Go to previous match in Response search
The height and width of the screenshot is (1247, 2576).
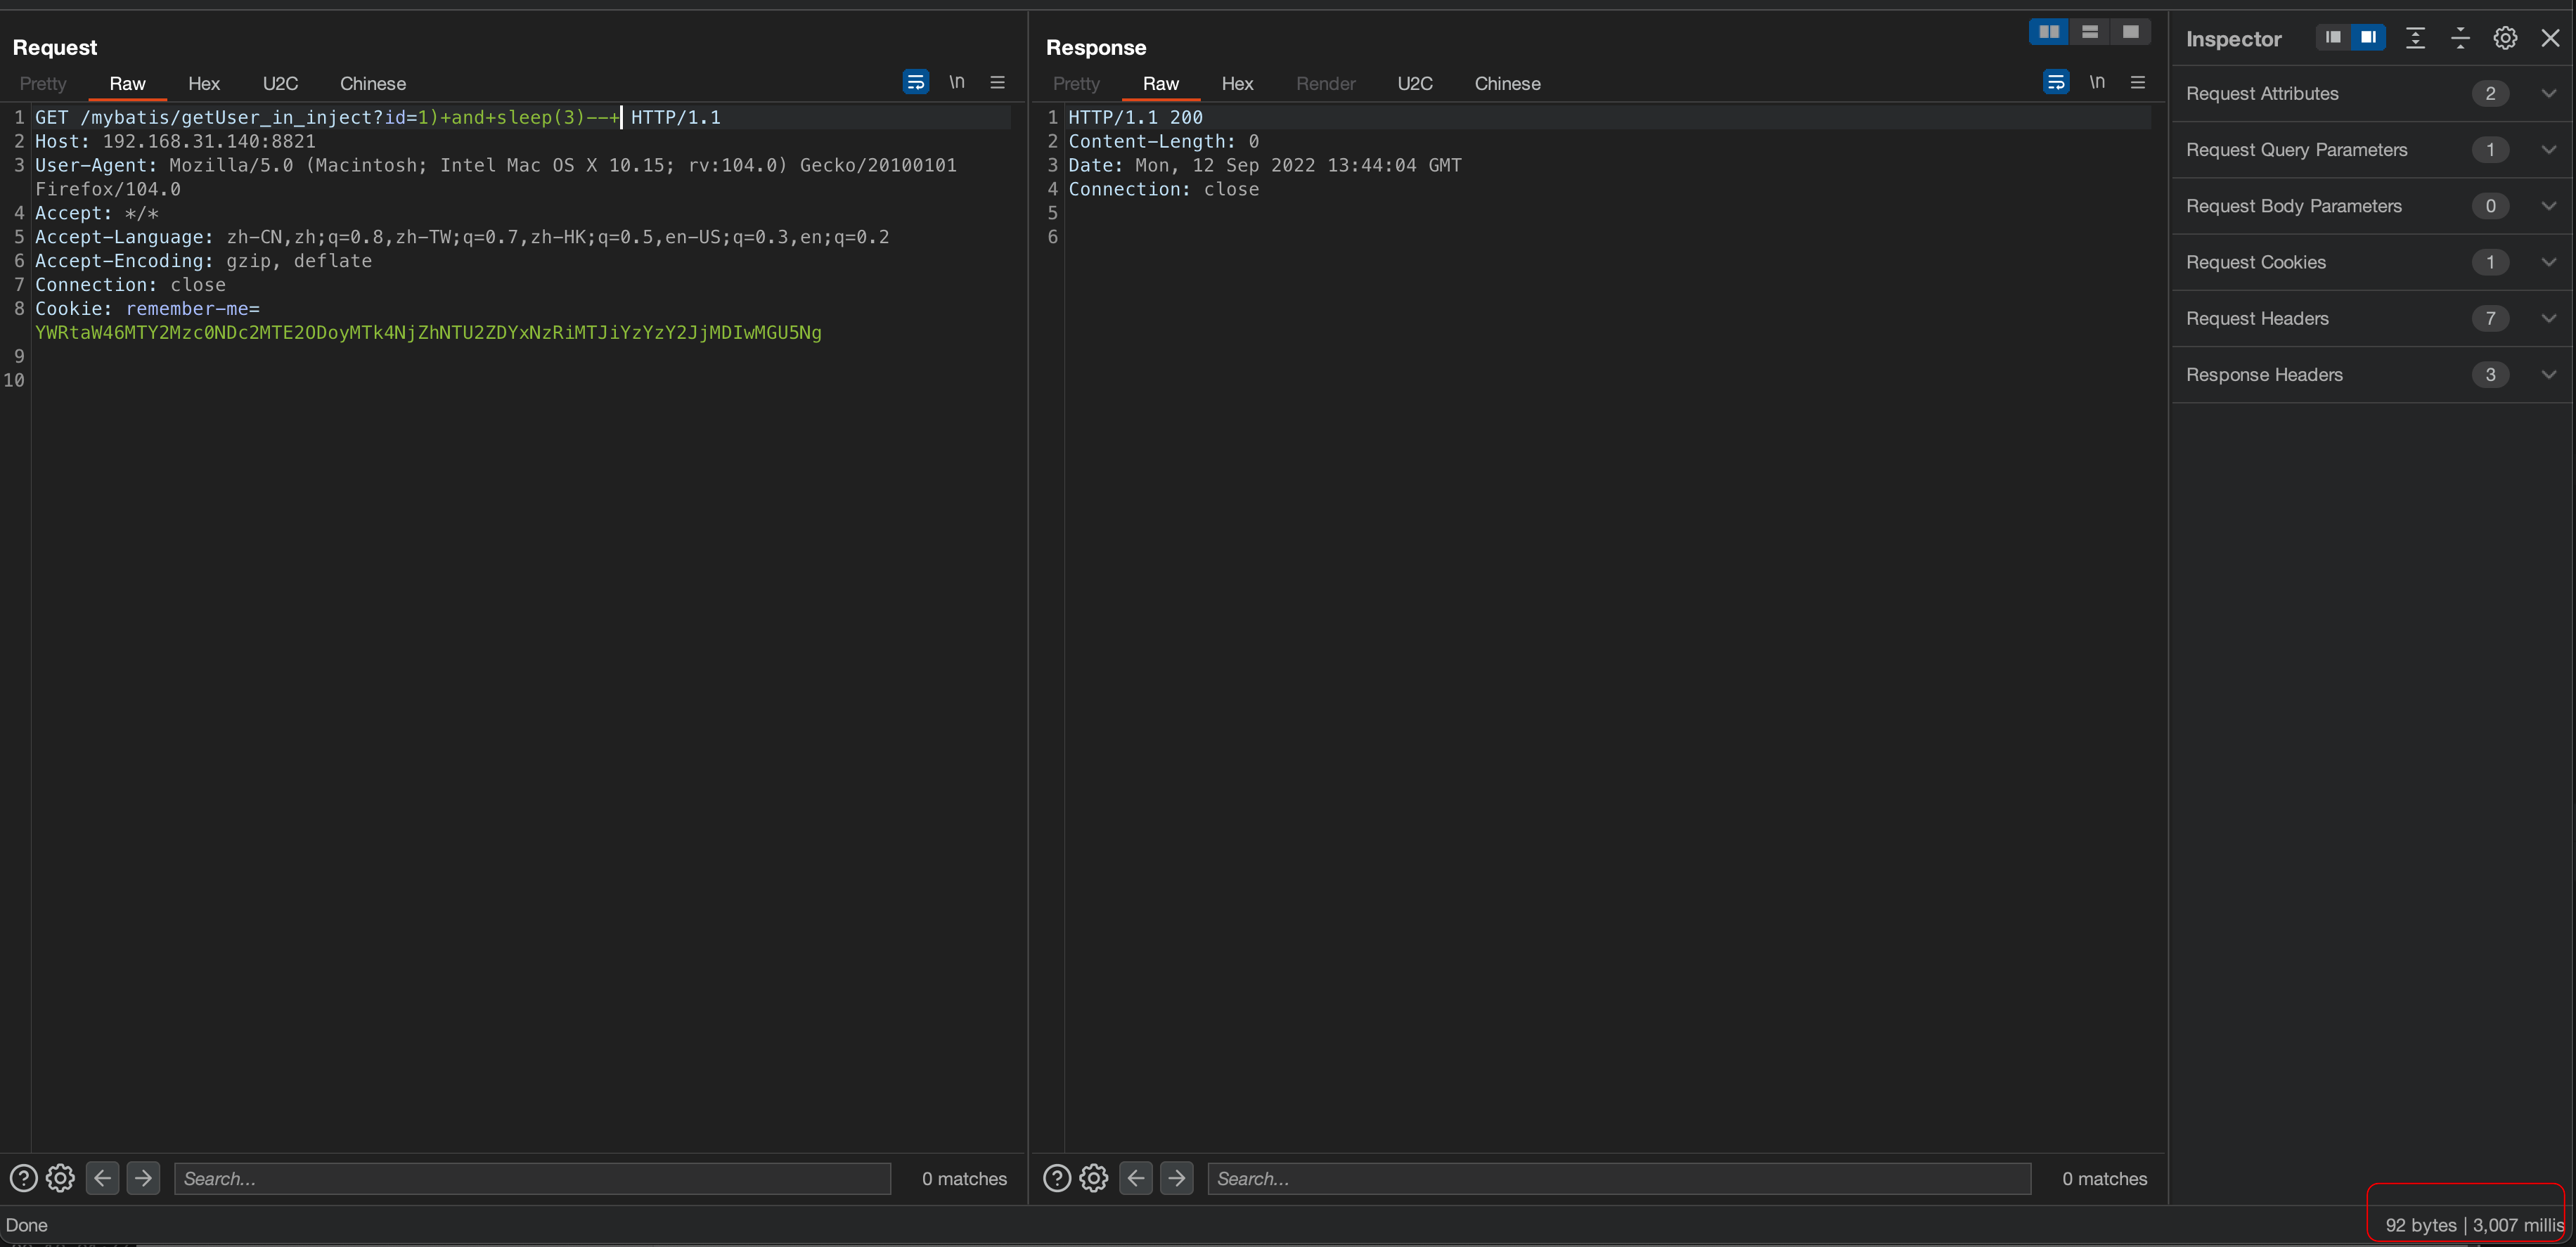click(x=1135, y=1178)
